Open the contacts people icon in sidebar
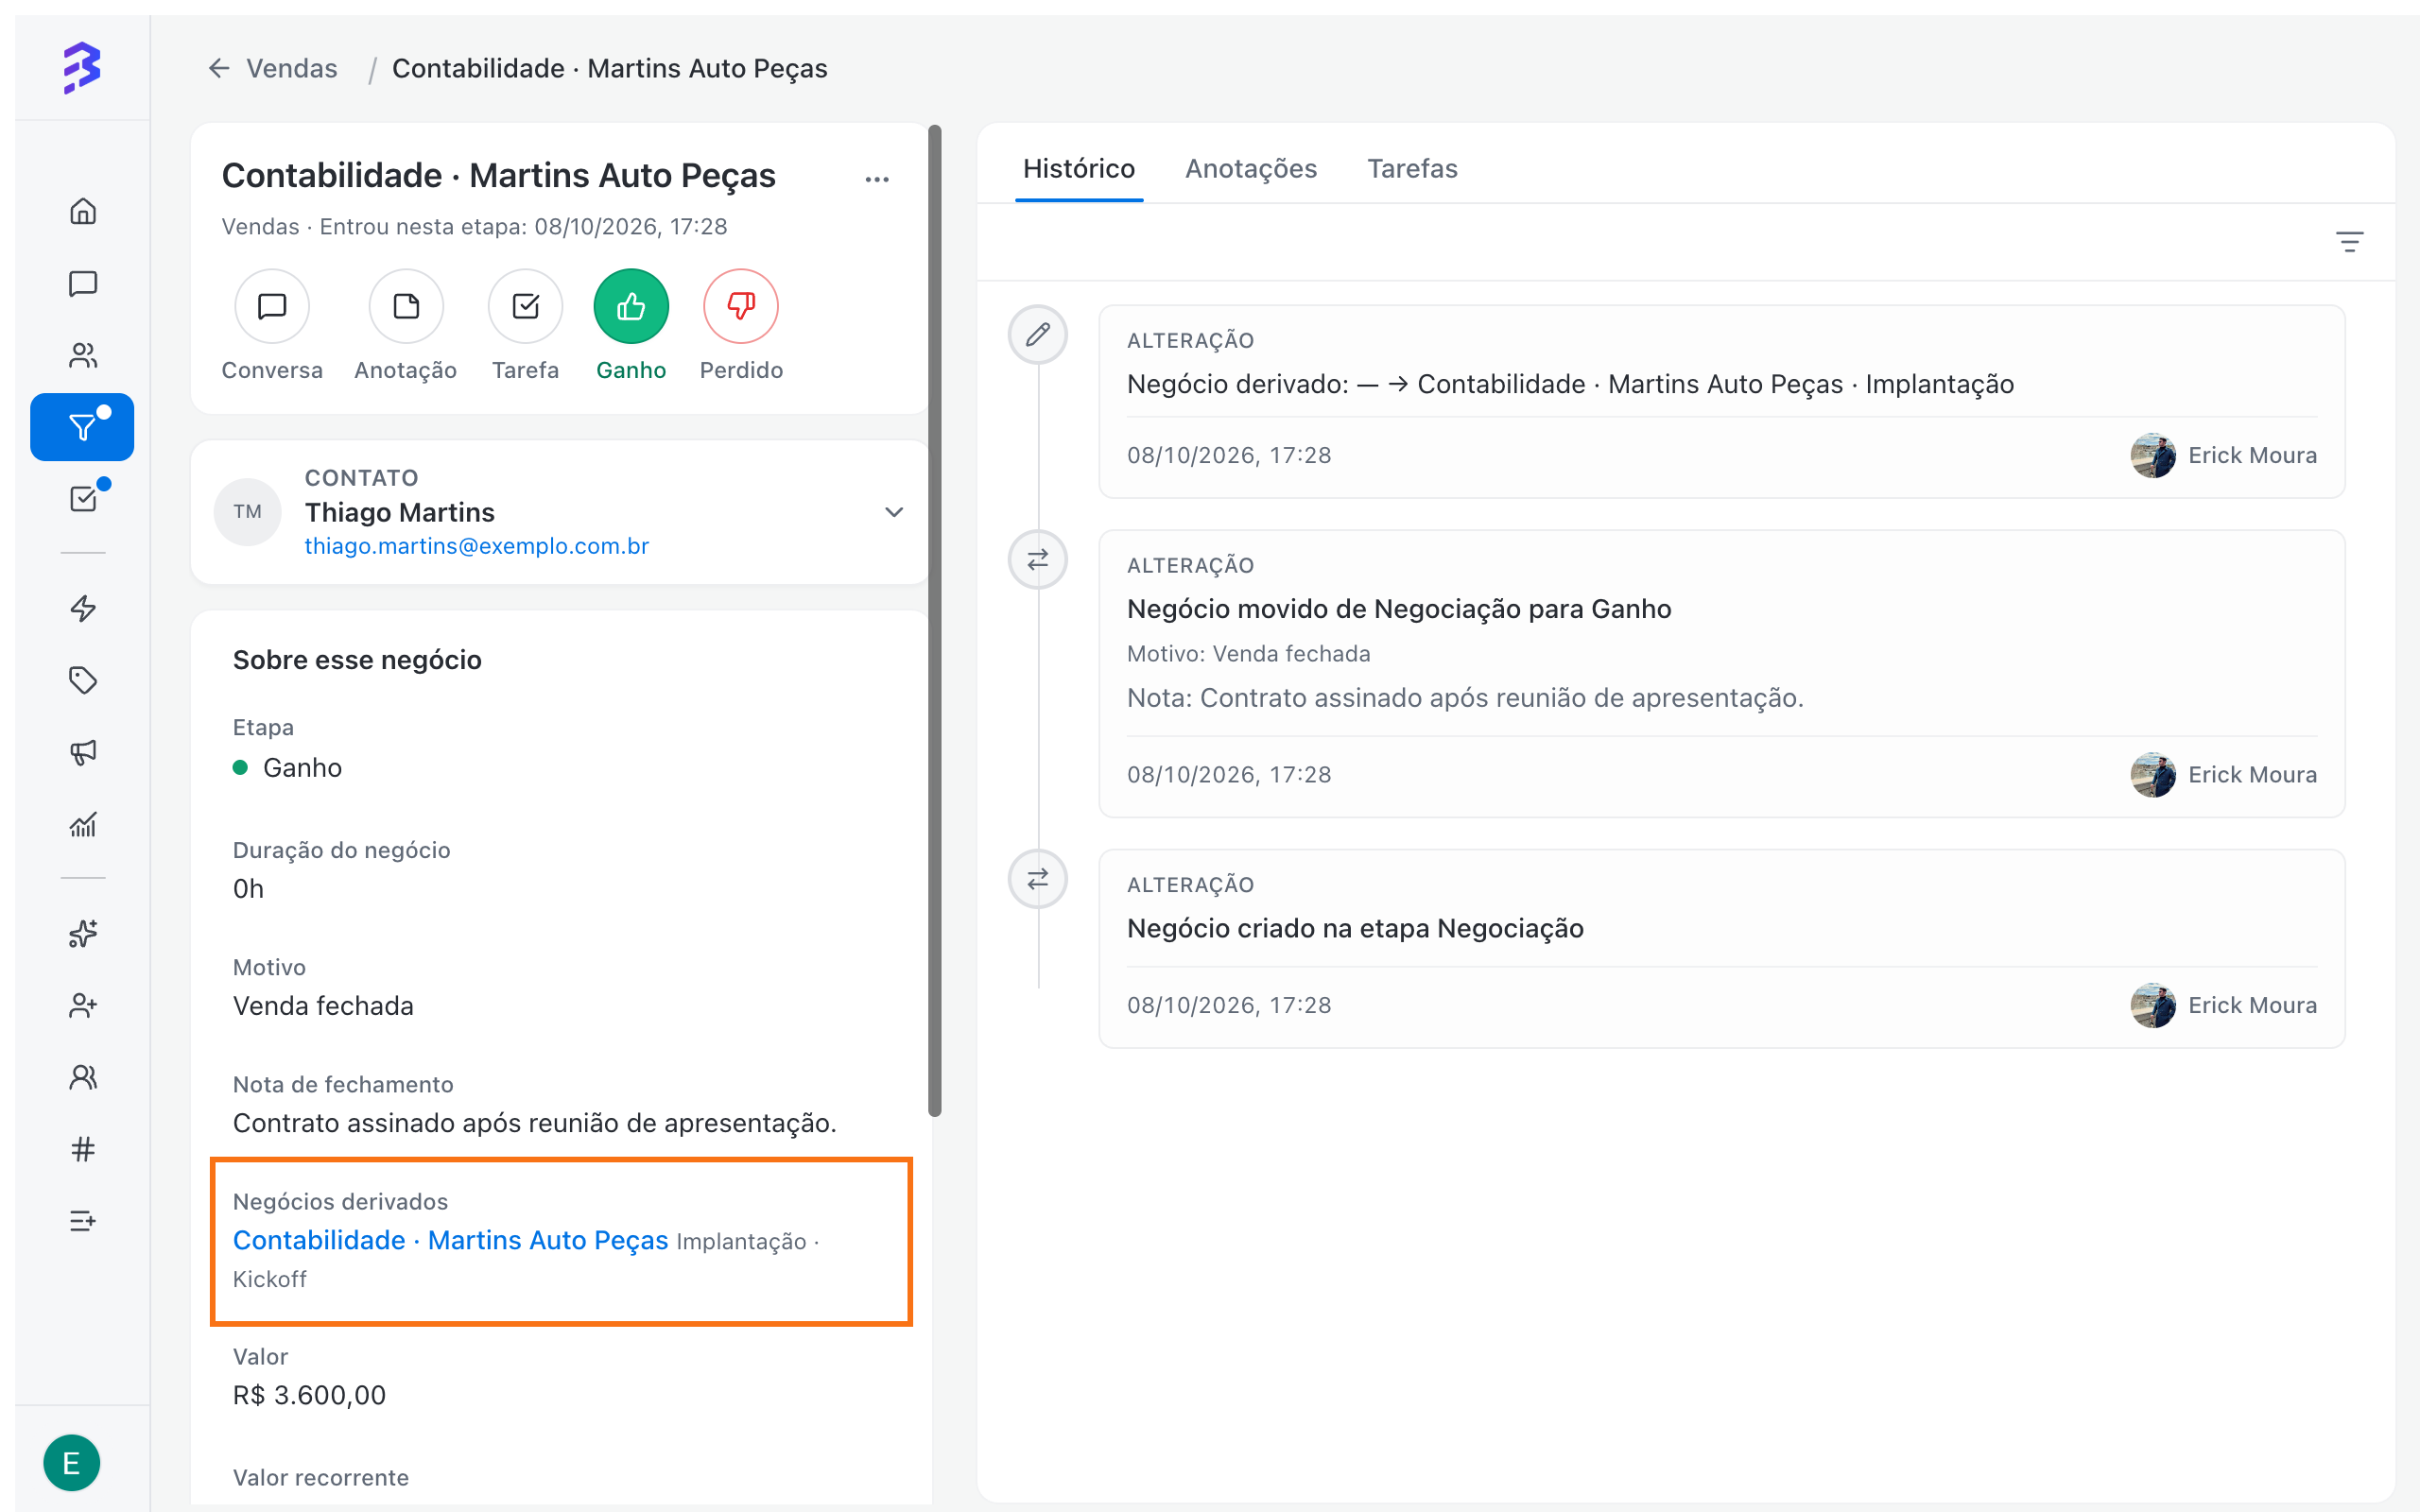The image size is (2420, 1512). (x=83, y=355)
